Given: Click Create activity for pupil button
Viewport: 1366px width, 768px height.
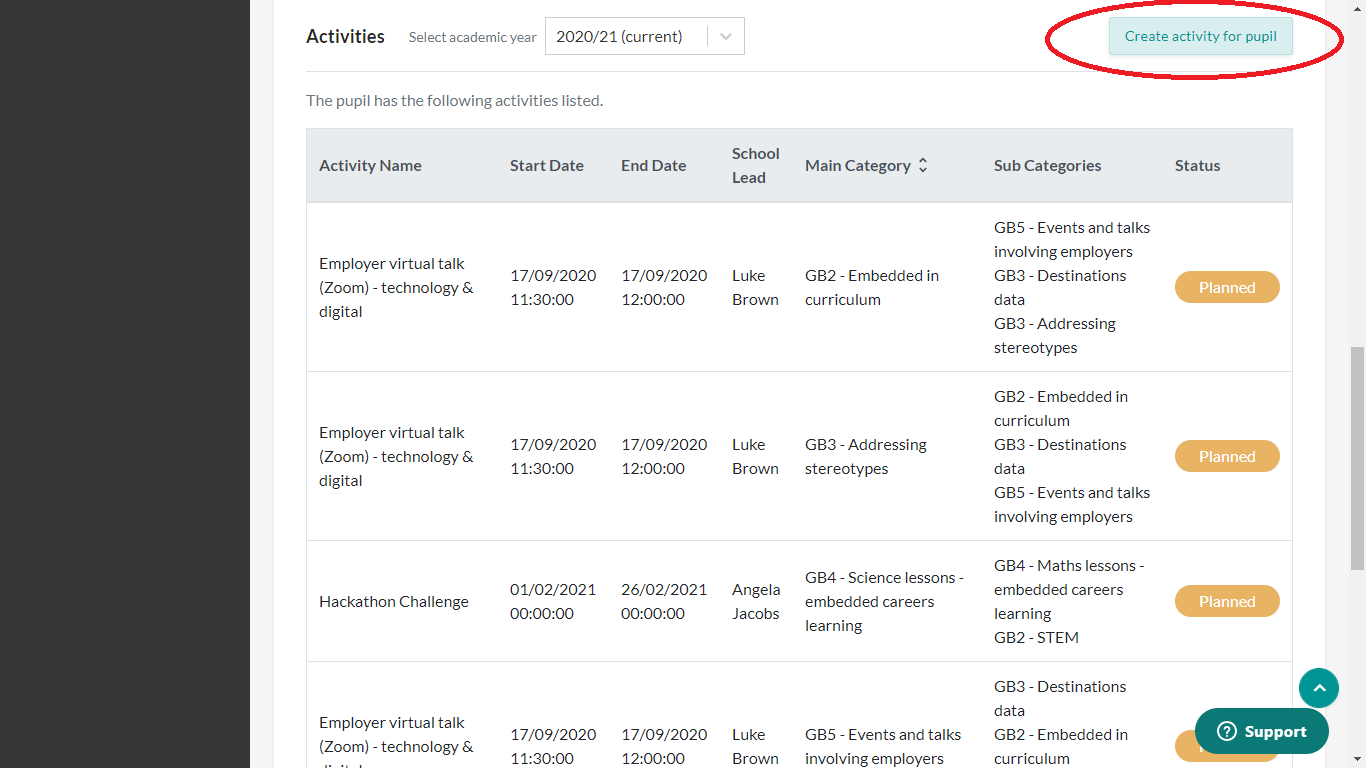Looking at the screenshot, I should pyautogui.click(x=1200, y=37).
